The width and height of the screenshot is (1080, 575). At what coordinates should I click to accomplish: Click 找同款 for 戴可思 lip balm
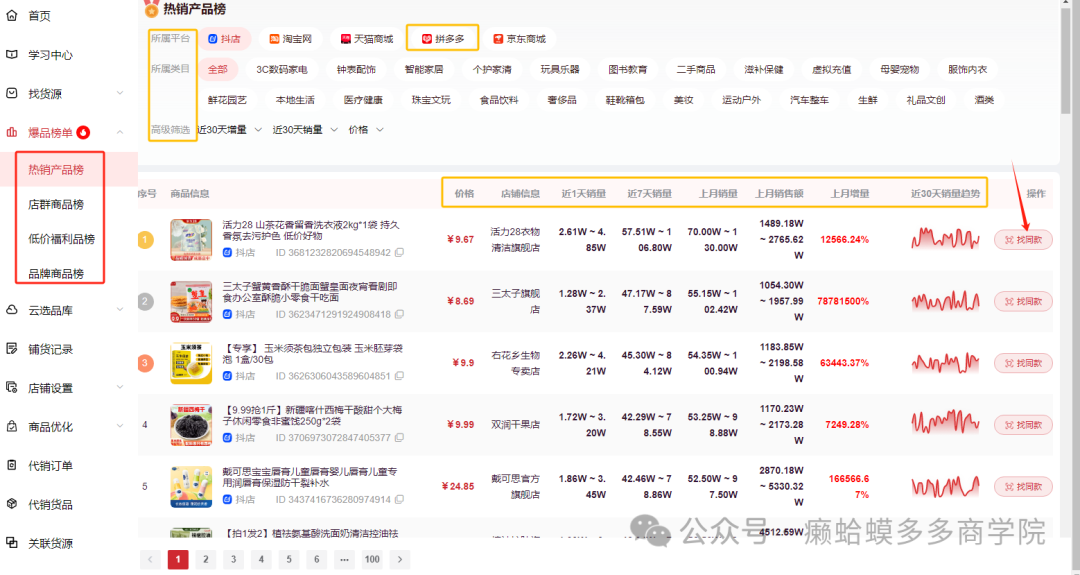click(x=1023, y=486)
